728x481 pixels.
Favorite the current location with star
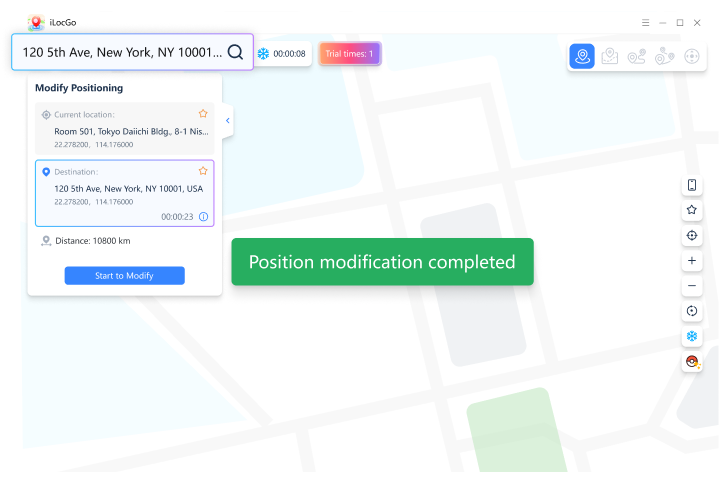pos(203,114)
